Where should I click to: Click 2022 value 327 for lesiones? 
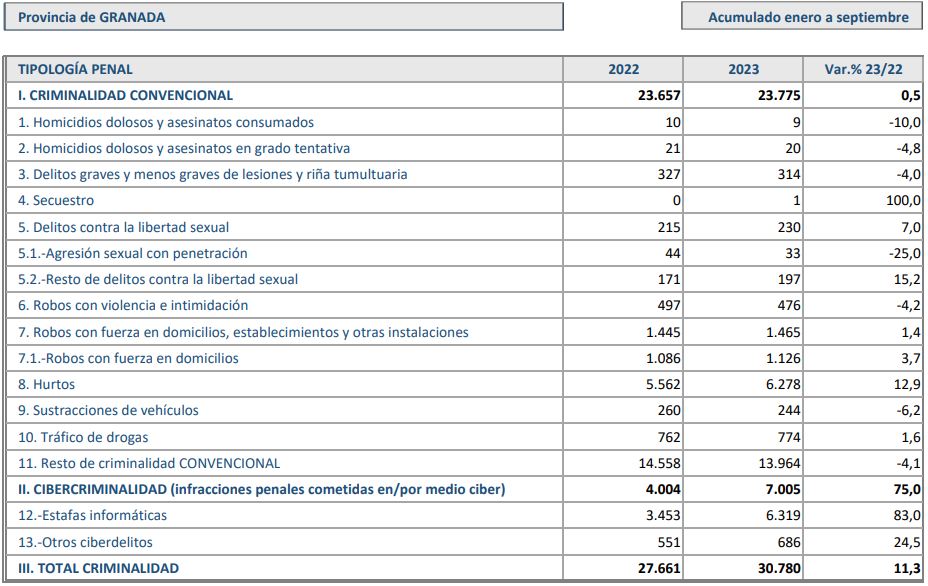[669, 174]
